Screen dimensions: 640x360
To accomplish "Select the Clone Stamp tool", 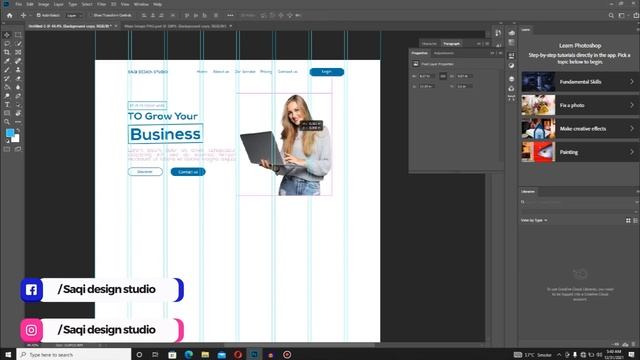I will tap(18, 70).
